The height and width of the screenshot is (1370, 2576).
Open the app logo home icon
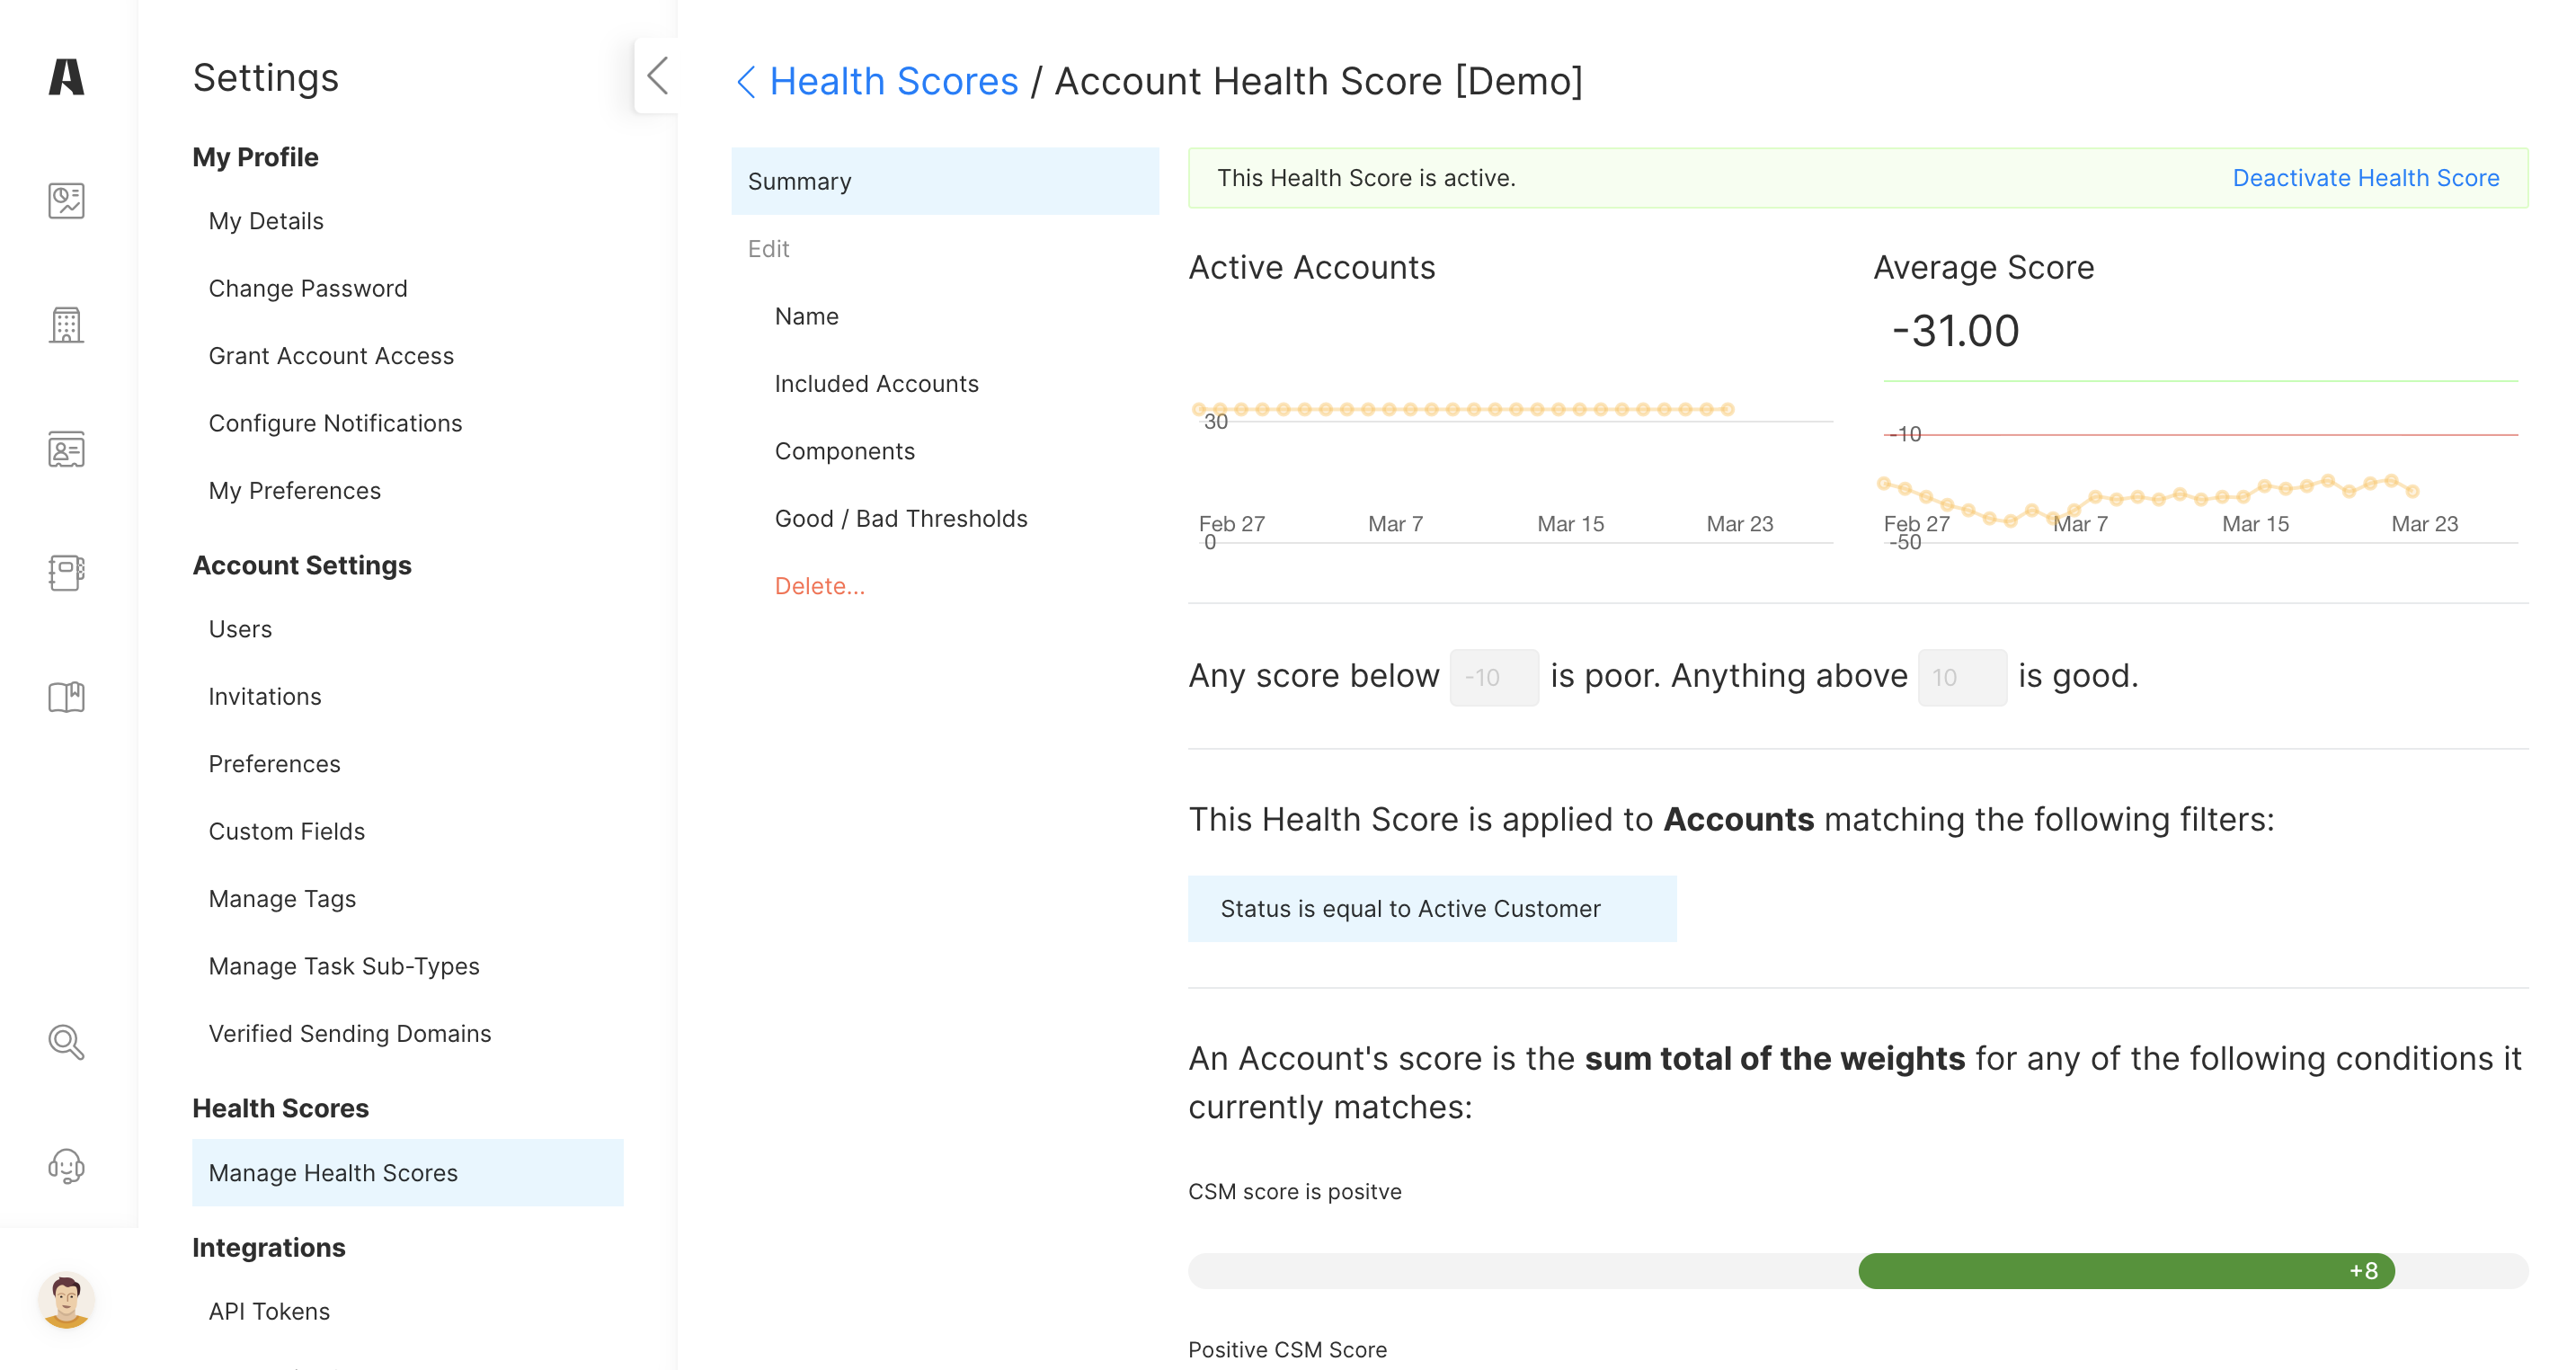click(66, 77)
